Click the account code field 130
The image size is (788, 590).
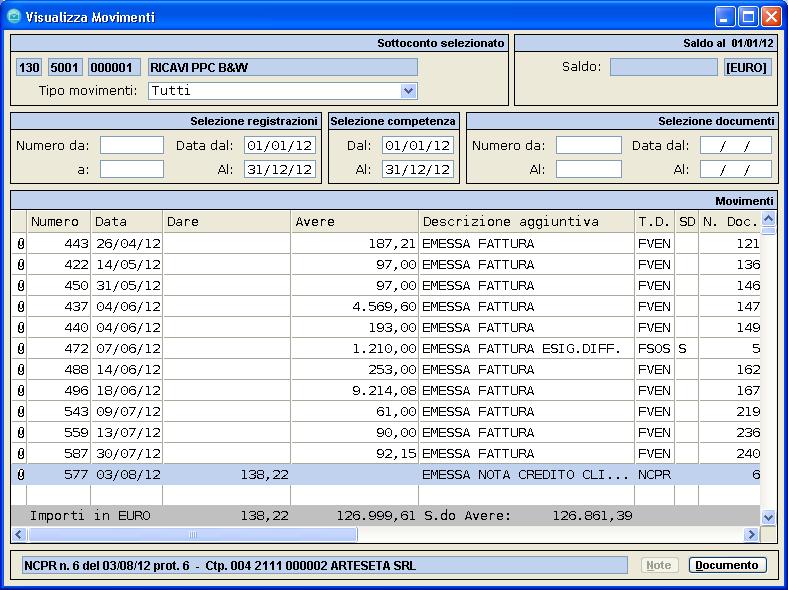tap(29, 67)
